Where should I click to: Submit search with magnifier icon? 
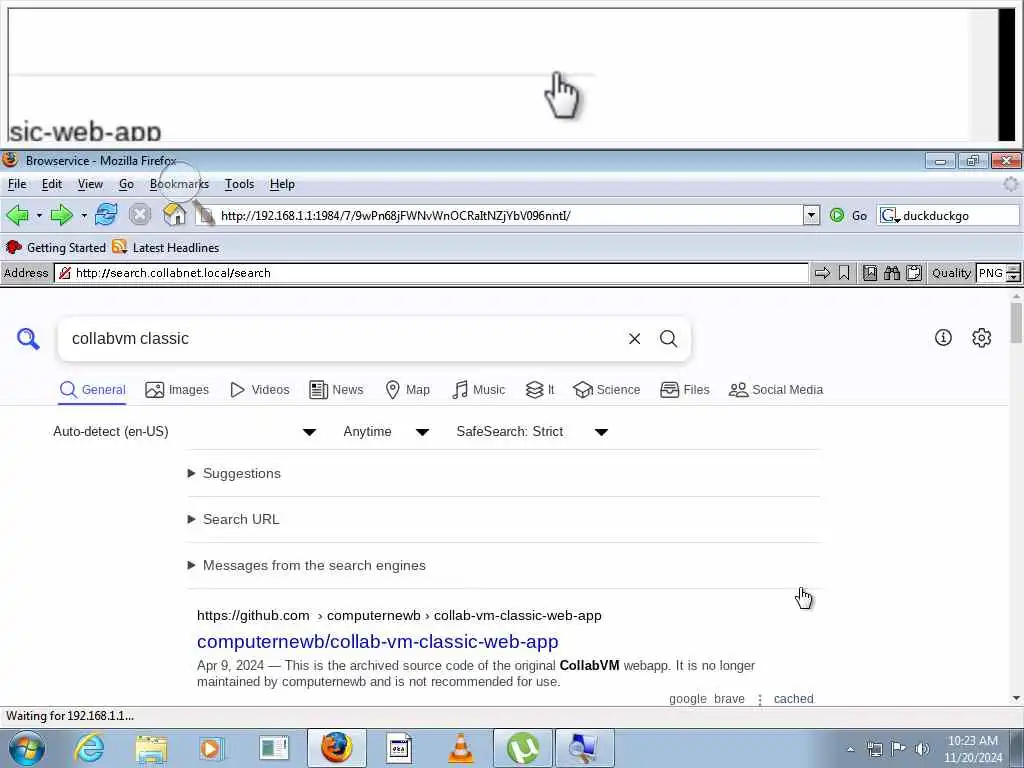[668, 338]
